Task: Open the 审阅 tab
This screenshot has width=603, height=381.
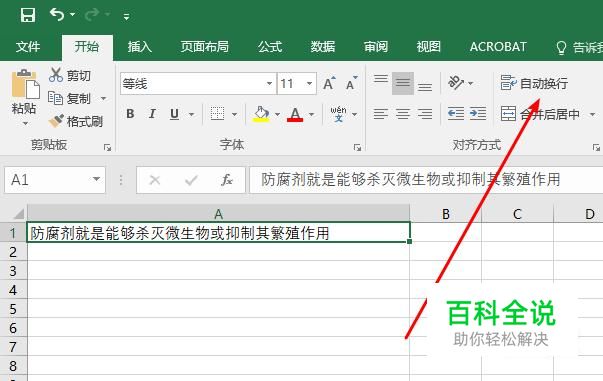Action: click(376, 47)
